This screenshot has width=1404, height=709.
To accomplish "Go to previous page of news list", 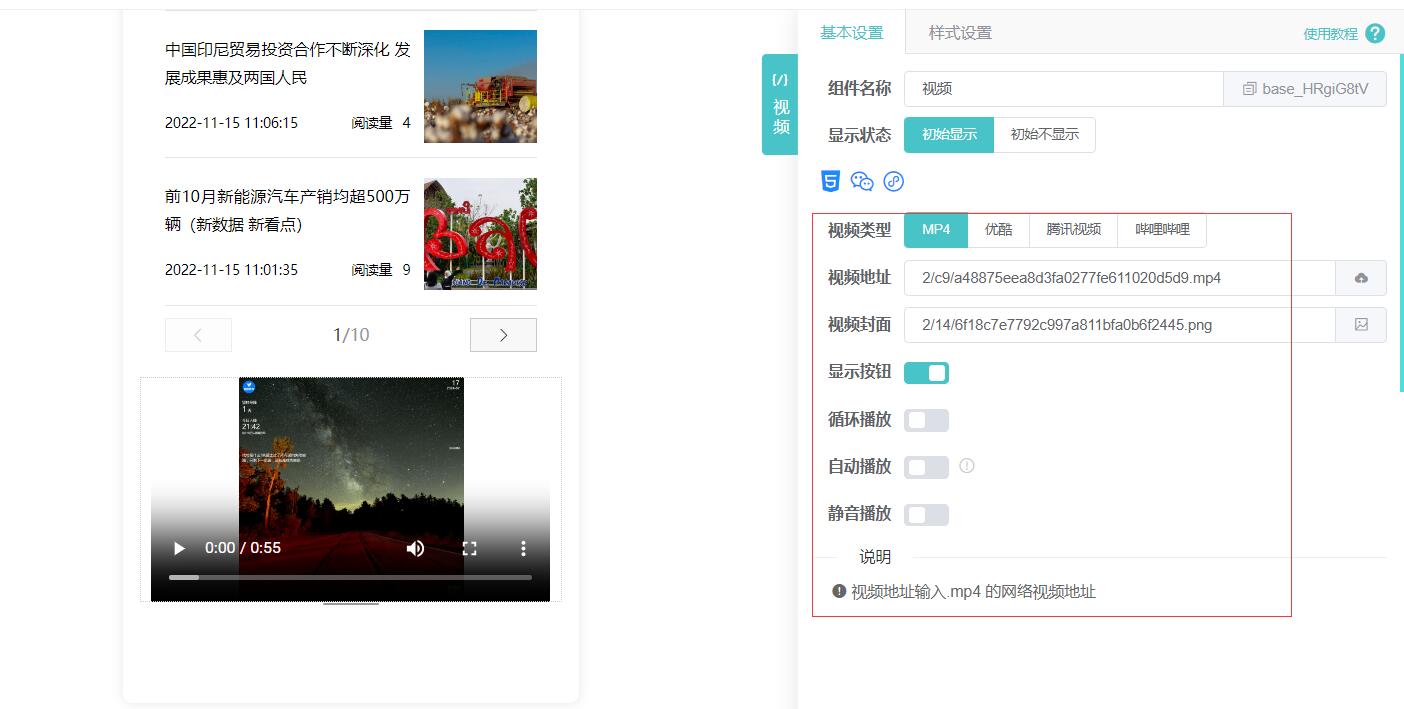I will pyautogui.click(x=198, y=335).
